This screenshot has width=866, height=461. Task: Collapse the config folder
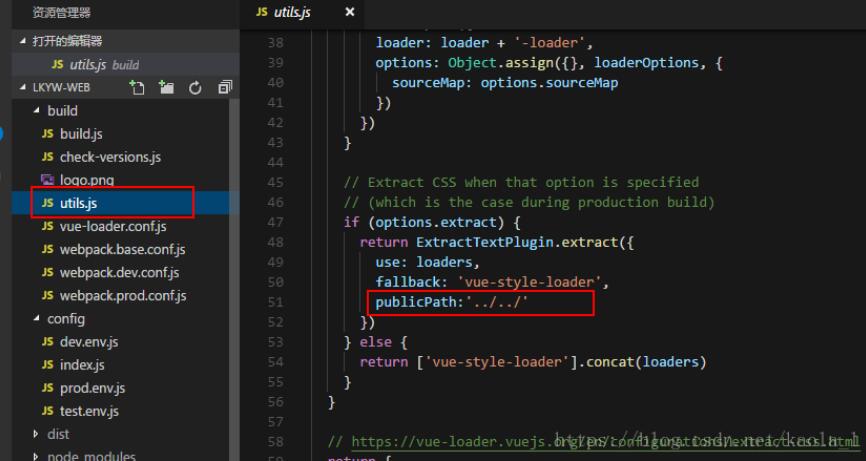coord(36,319)
